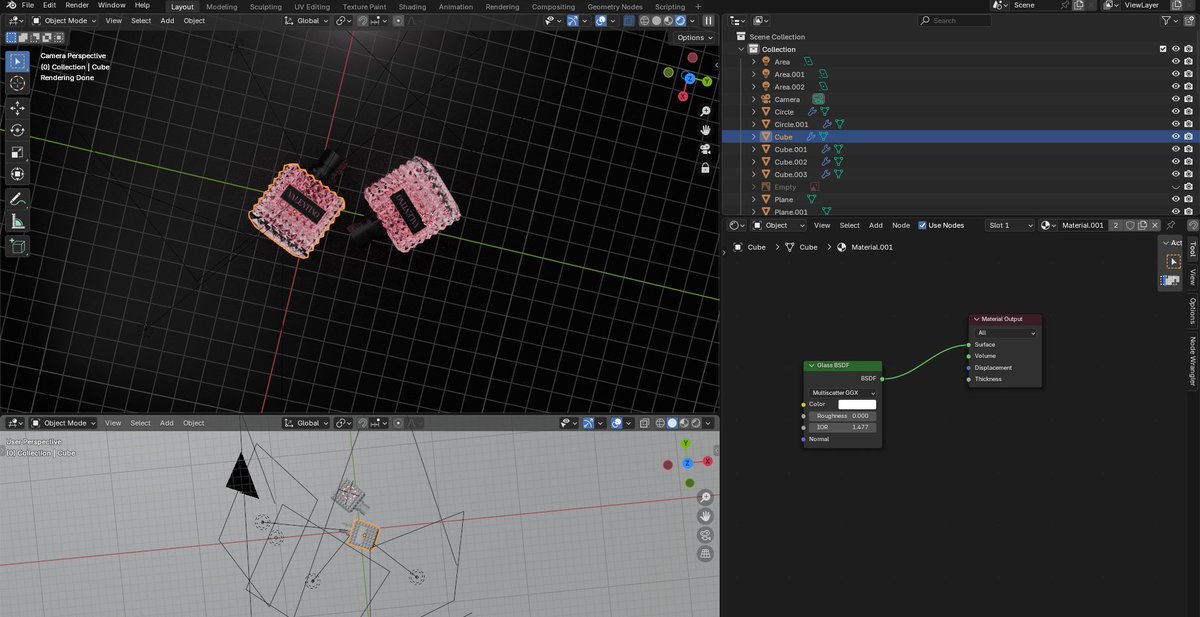The image size is (1200, 617).
Task: Show the Empty object via its eye icon
Action: pyautogui.click(x=1176, y=187)
